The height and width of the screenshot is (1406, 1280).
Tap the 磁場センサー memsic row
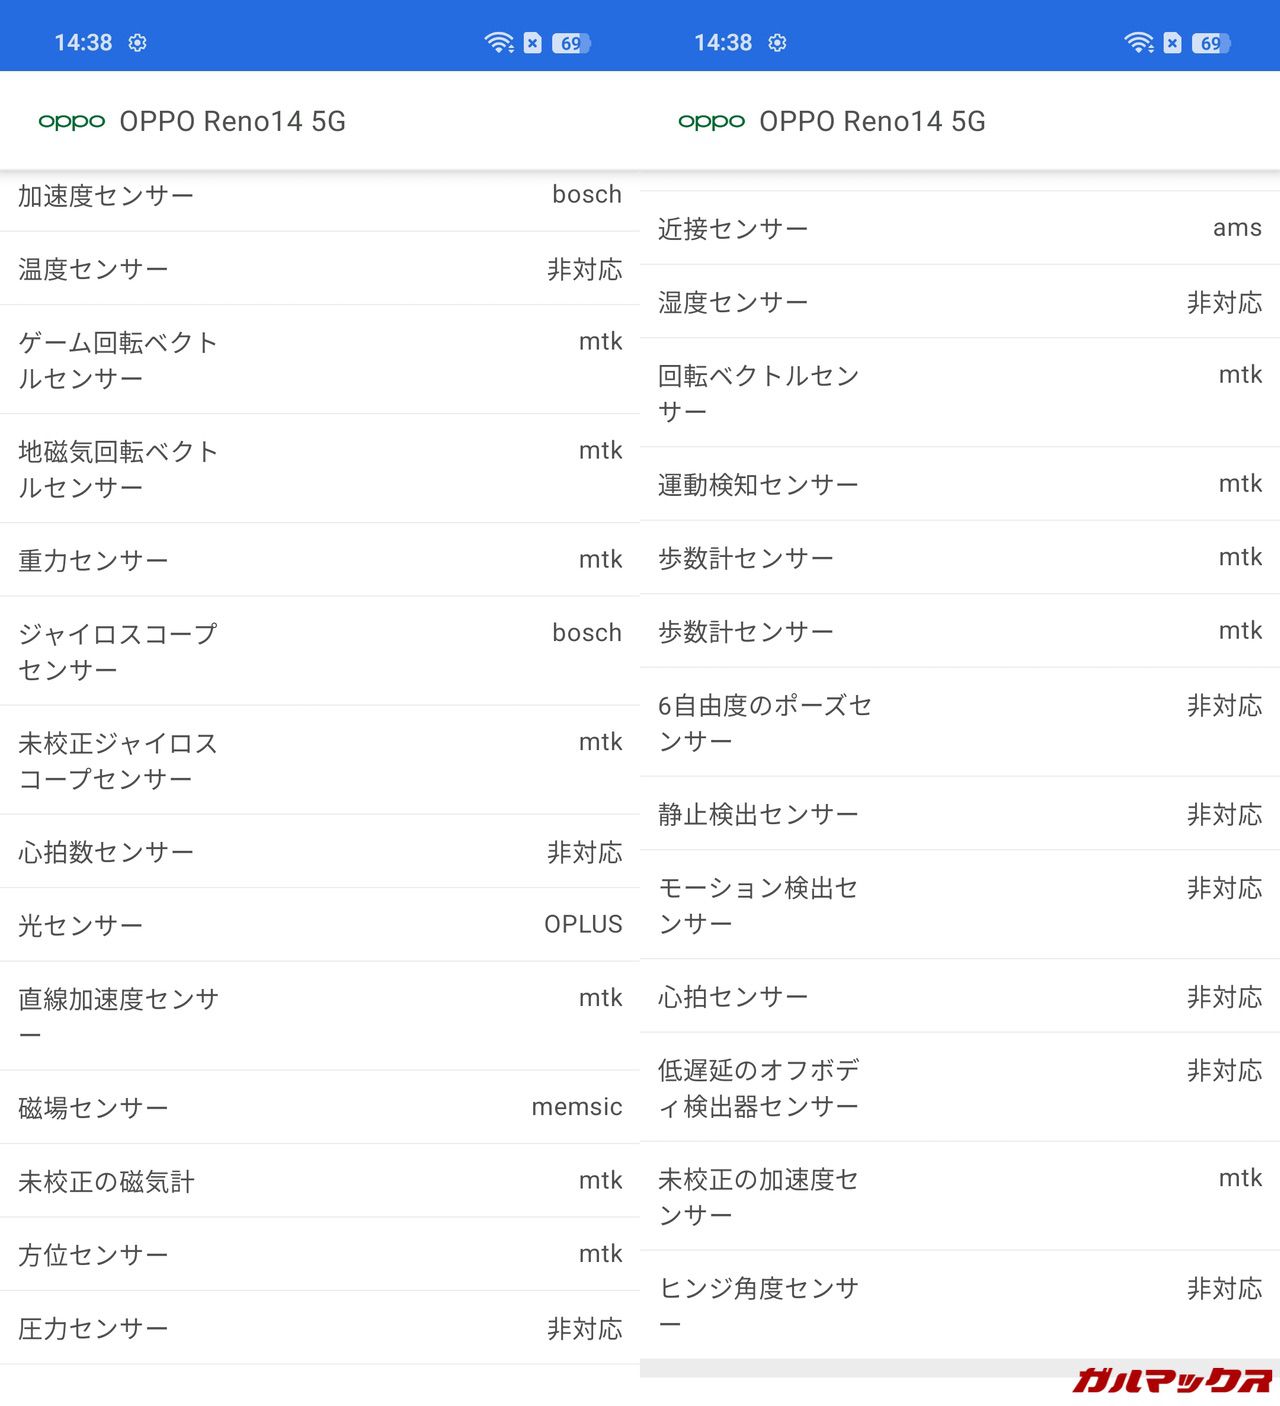[320, 1107]
